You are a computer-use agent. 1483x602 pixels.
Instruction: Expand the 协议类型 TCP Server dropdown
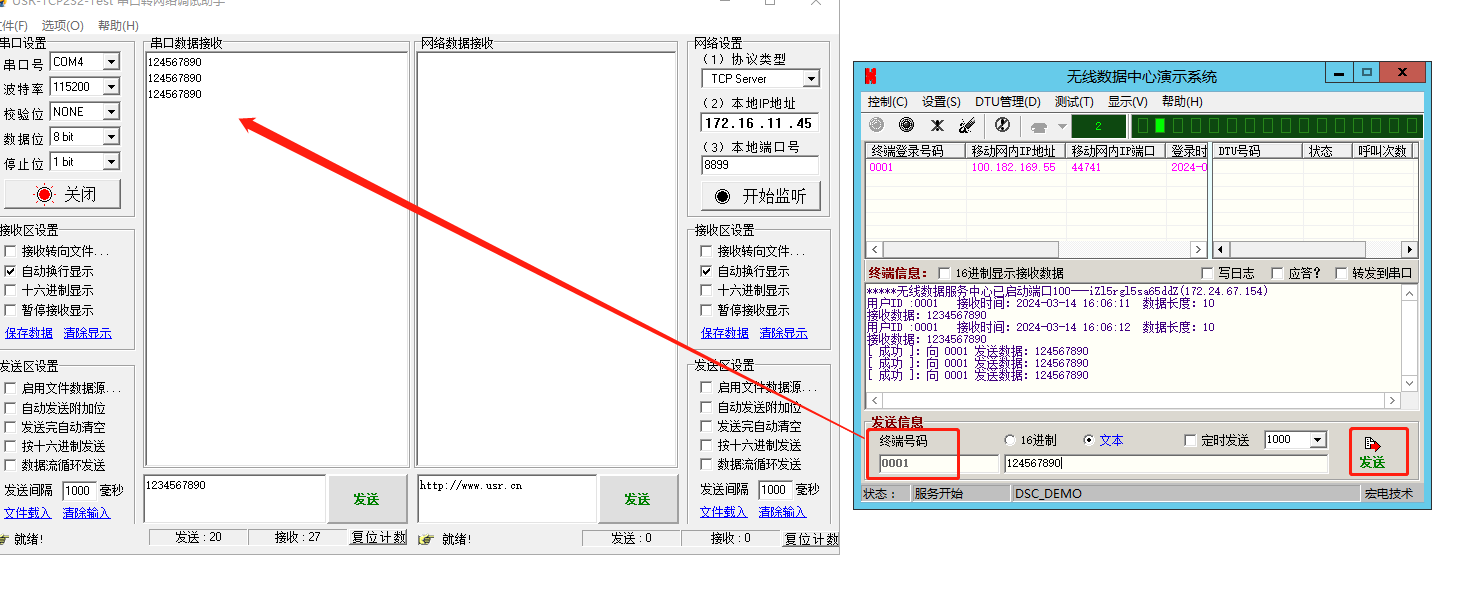tap(810, 79)
